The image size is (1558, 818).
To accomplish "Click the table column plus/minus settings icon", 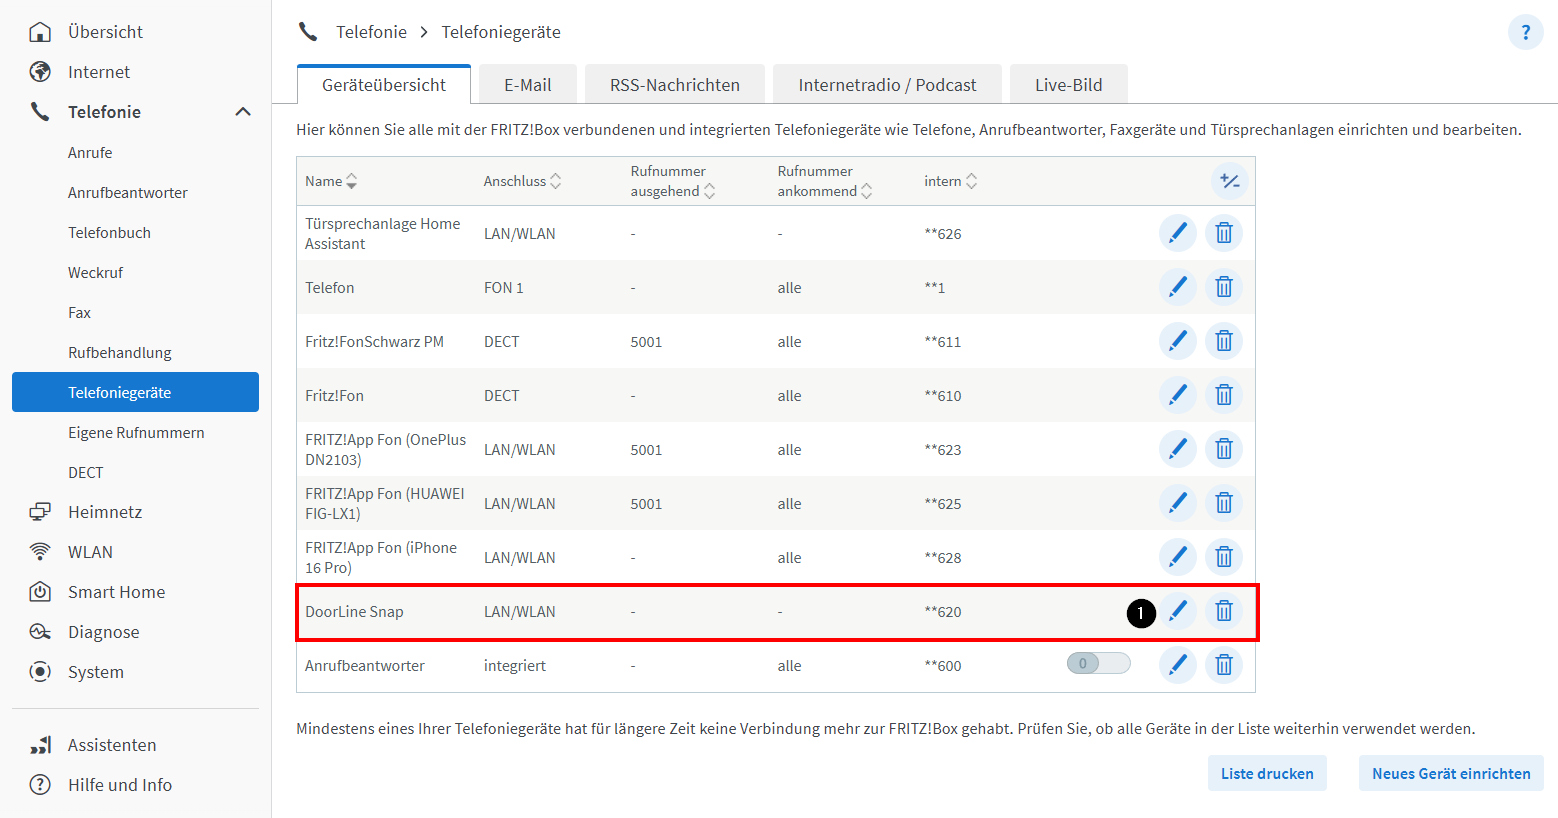I will 1229,181.
